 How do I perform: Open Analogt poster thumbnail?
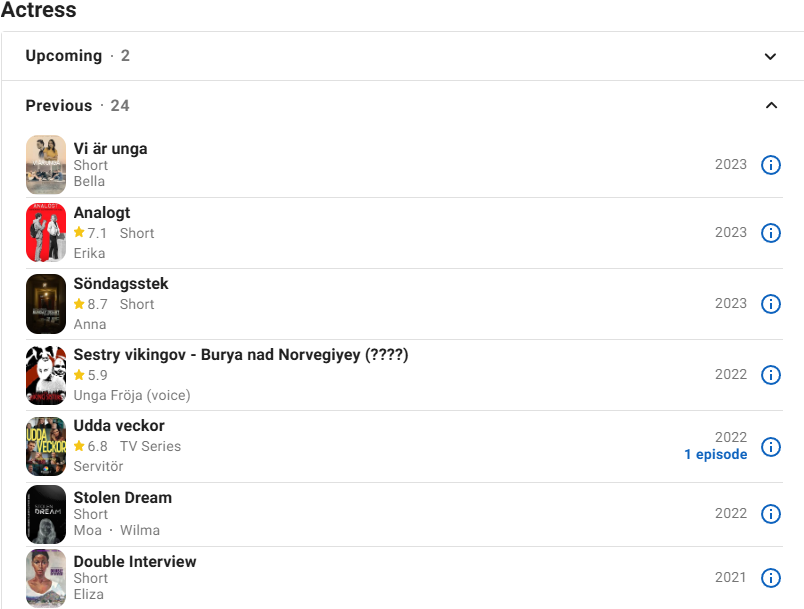pos(46,233)
